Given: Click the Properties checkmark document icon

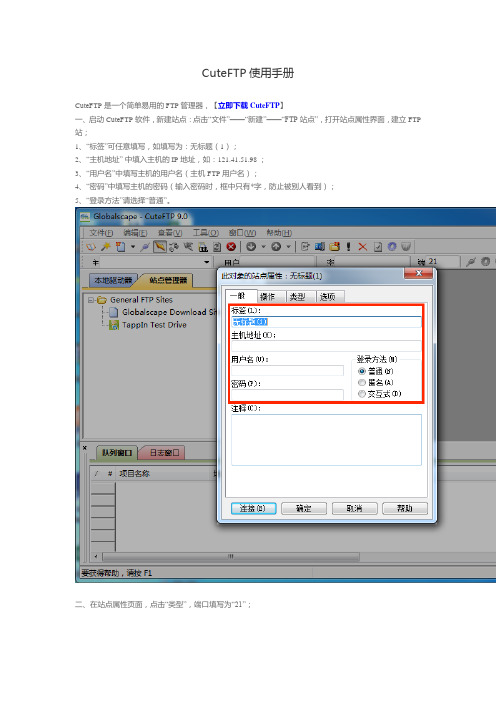Looking at the screenshot, I should 377,246.
